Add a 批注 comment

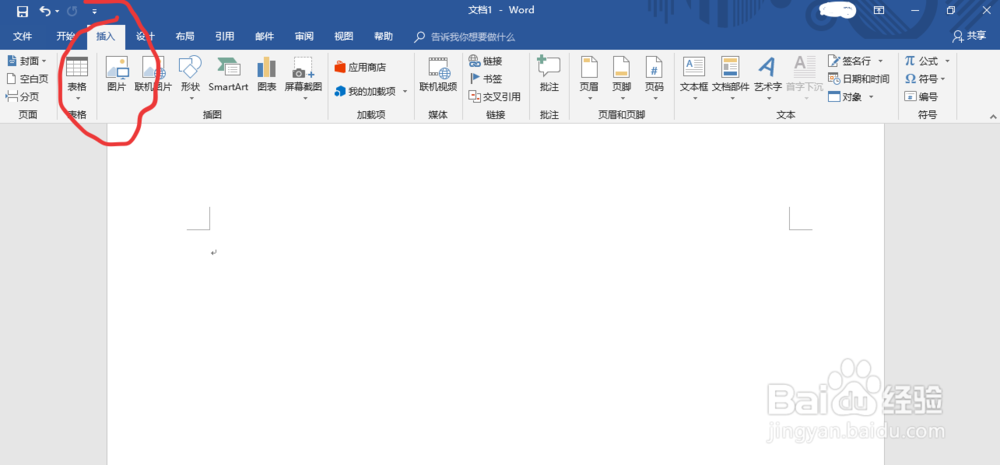tap(549, 75)
